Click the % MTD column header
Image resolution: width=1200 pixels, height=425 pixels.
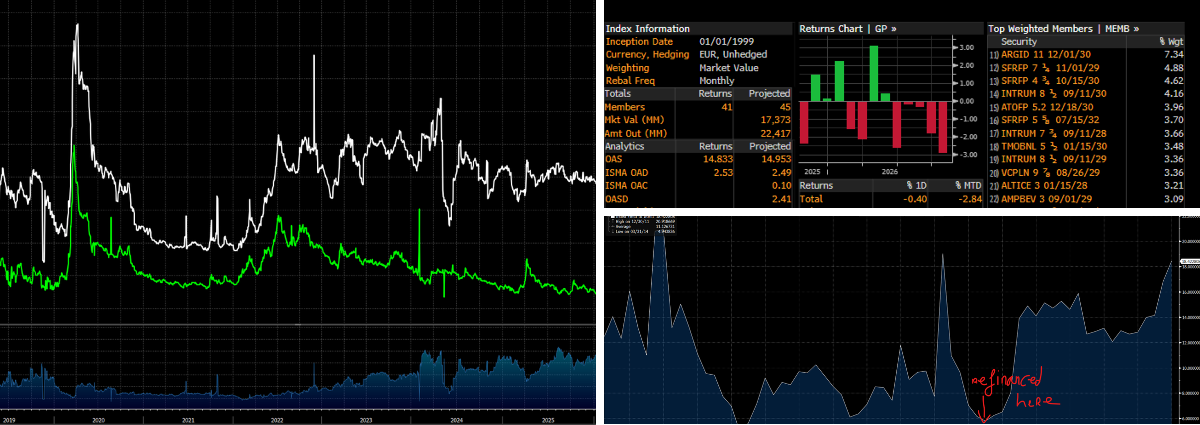(969, 186)
